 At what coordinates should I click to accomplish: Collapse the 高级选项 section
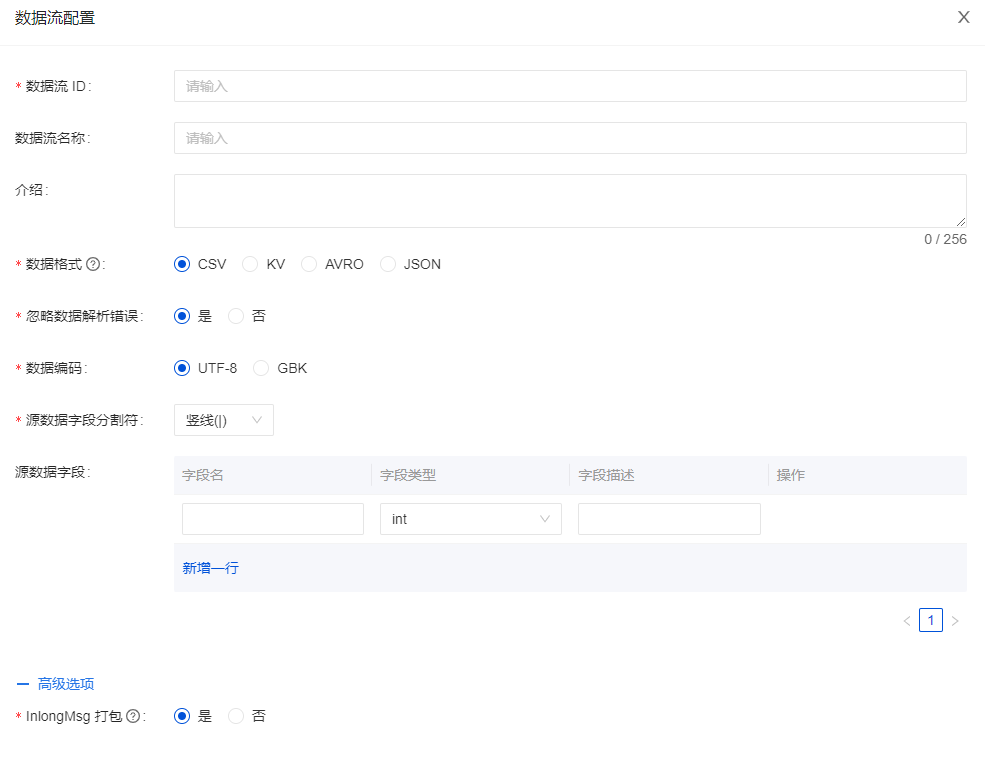pyautogui.click(x=56, y=684)
